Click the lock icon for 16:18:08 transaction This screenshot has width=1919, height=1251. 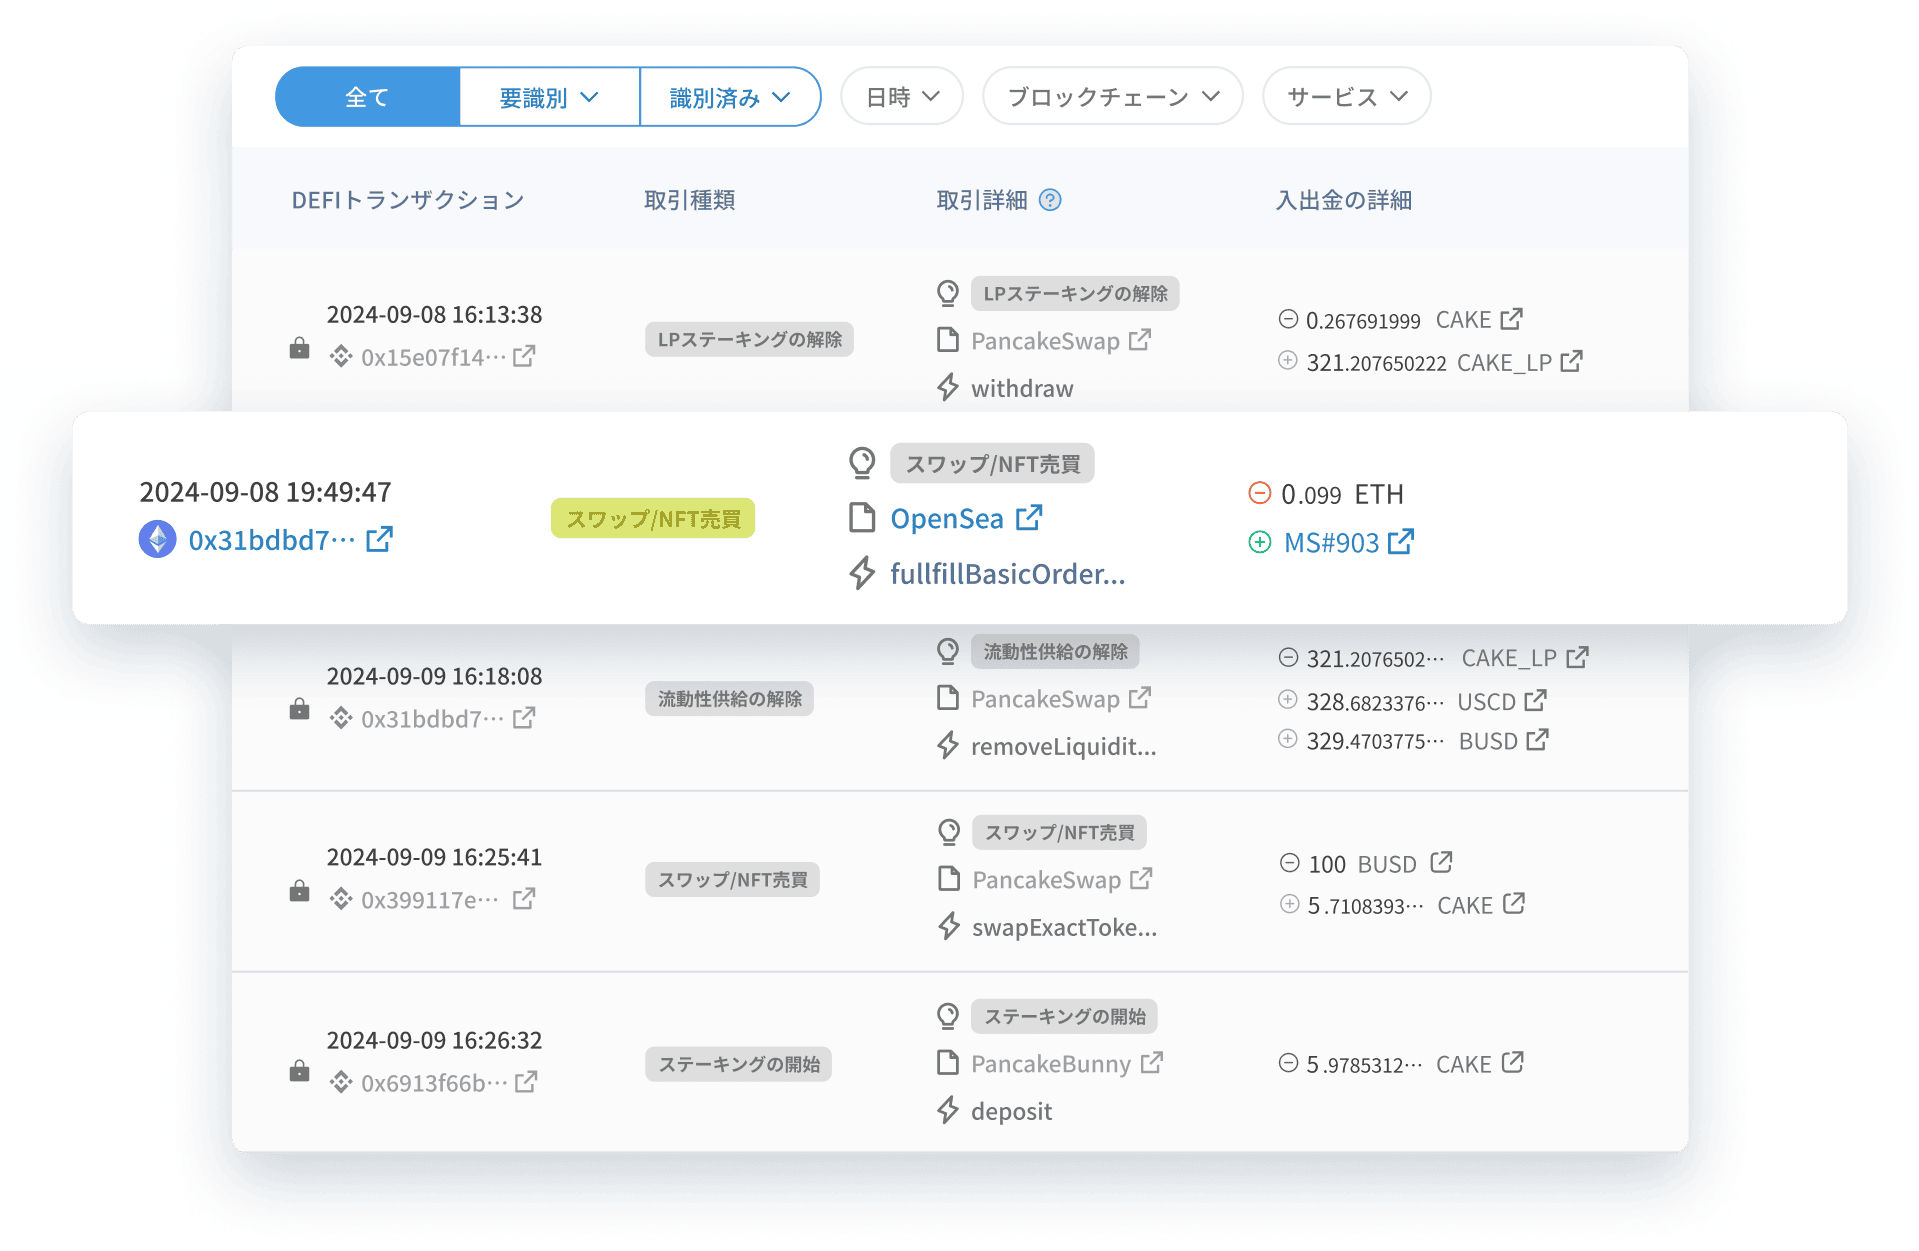(x=299, y=709)
